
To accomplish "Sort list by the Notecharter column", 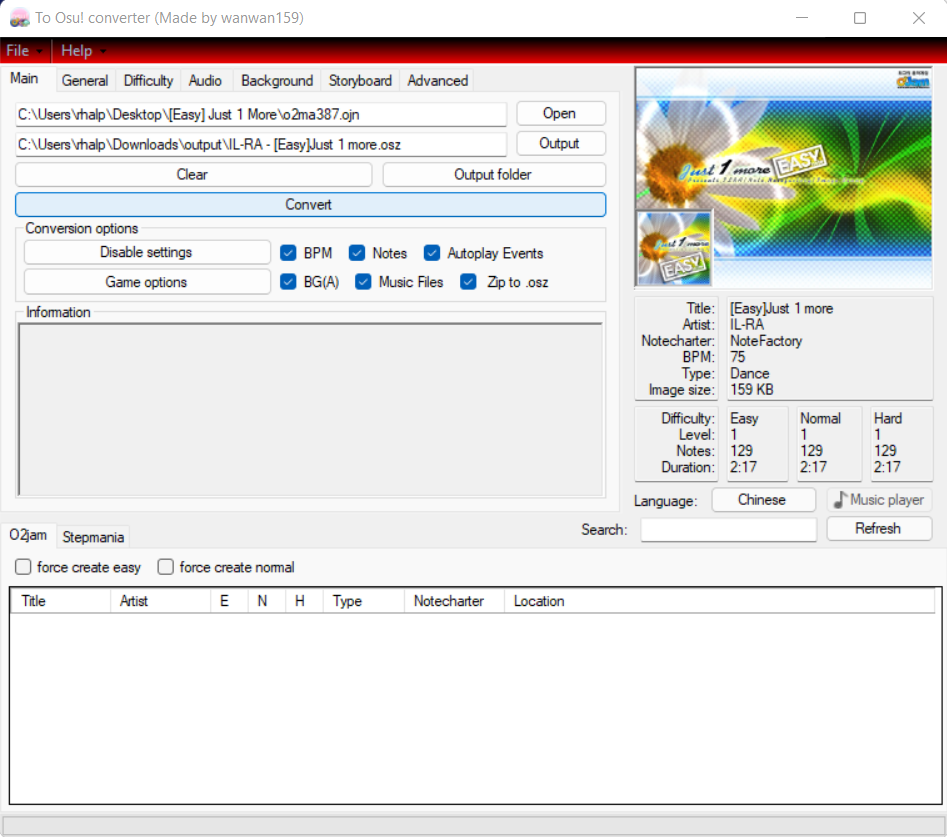I will point(454,601).
